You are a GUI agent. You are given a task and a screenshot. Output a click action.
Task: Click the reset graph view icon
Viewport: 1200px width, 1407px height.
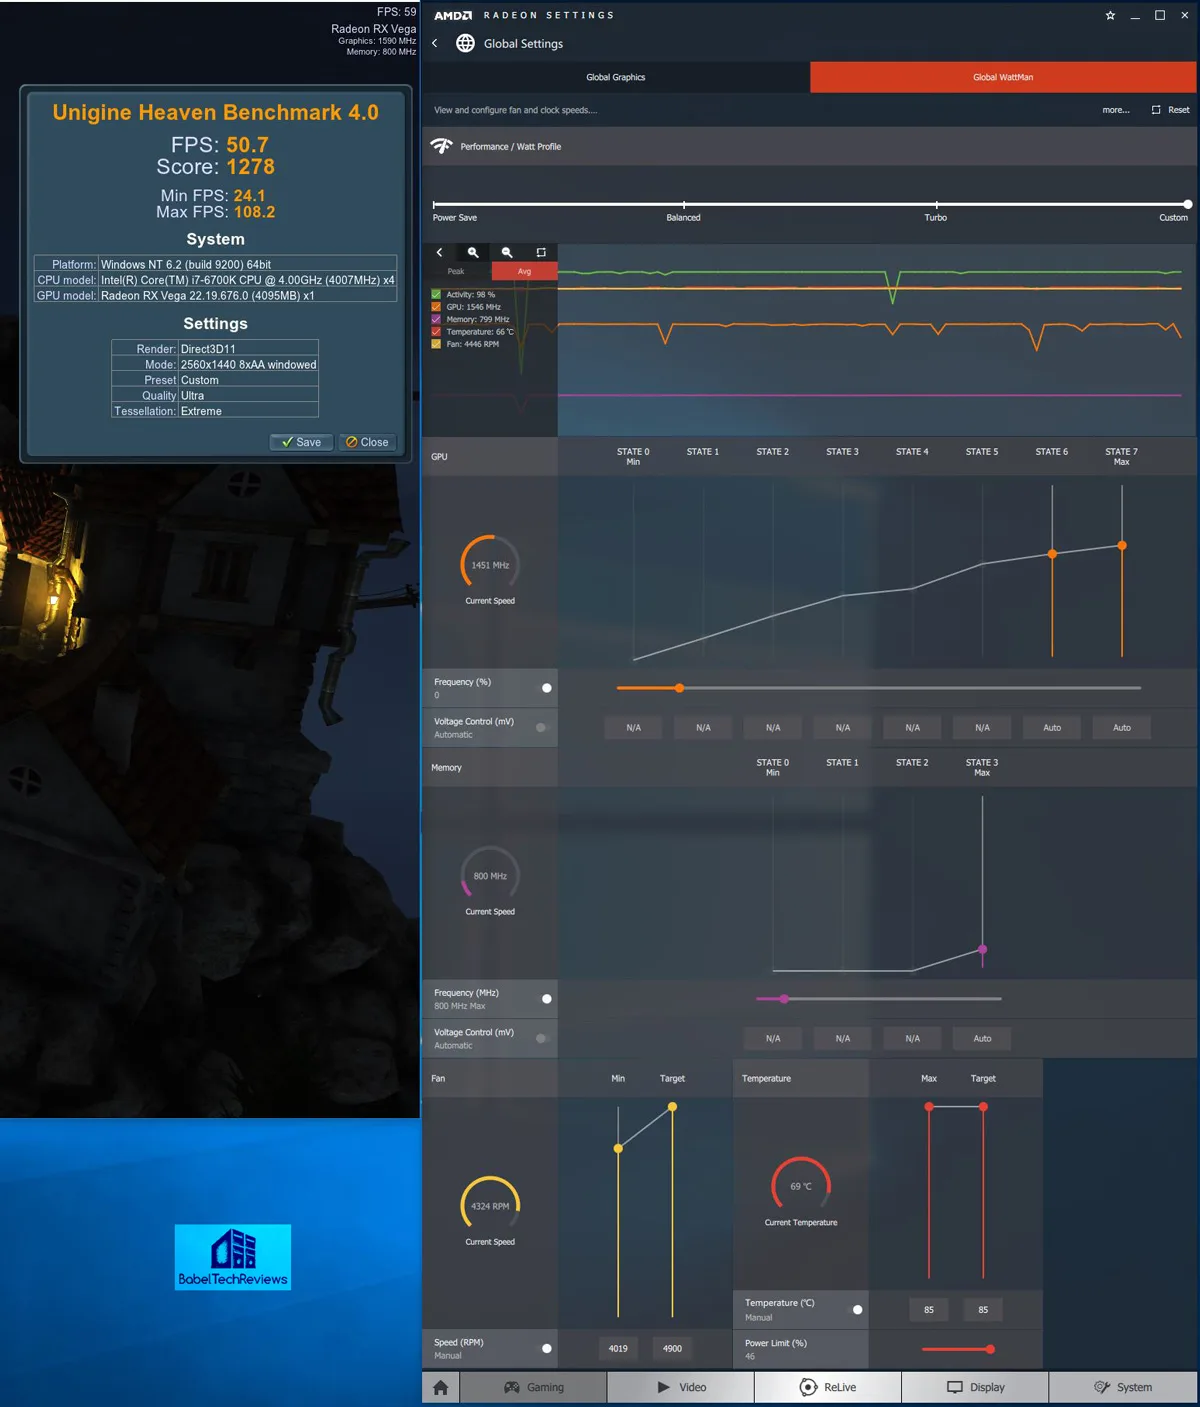(x=541, y=253)
